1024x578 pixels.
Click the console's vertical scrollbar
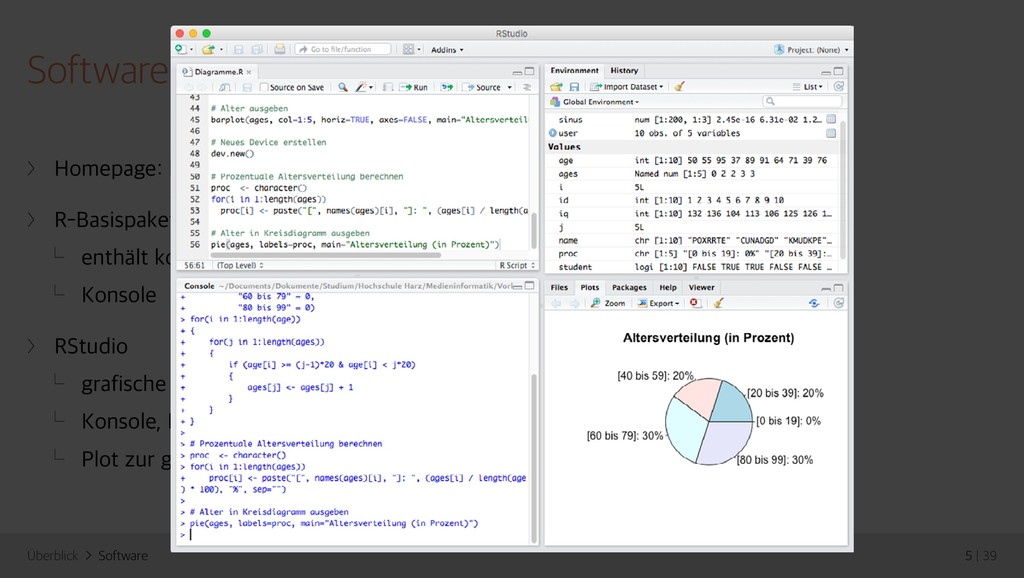534,457
